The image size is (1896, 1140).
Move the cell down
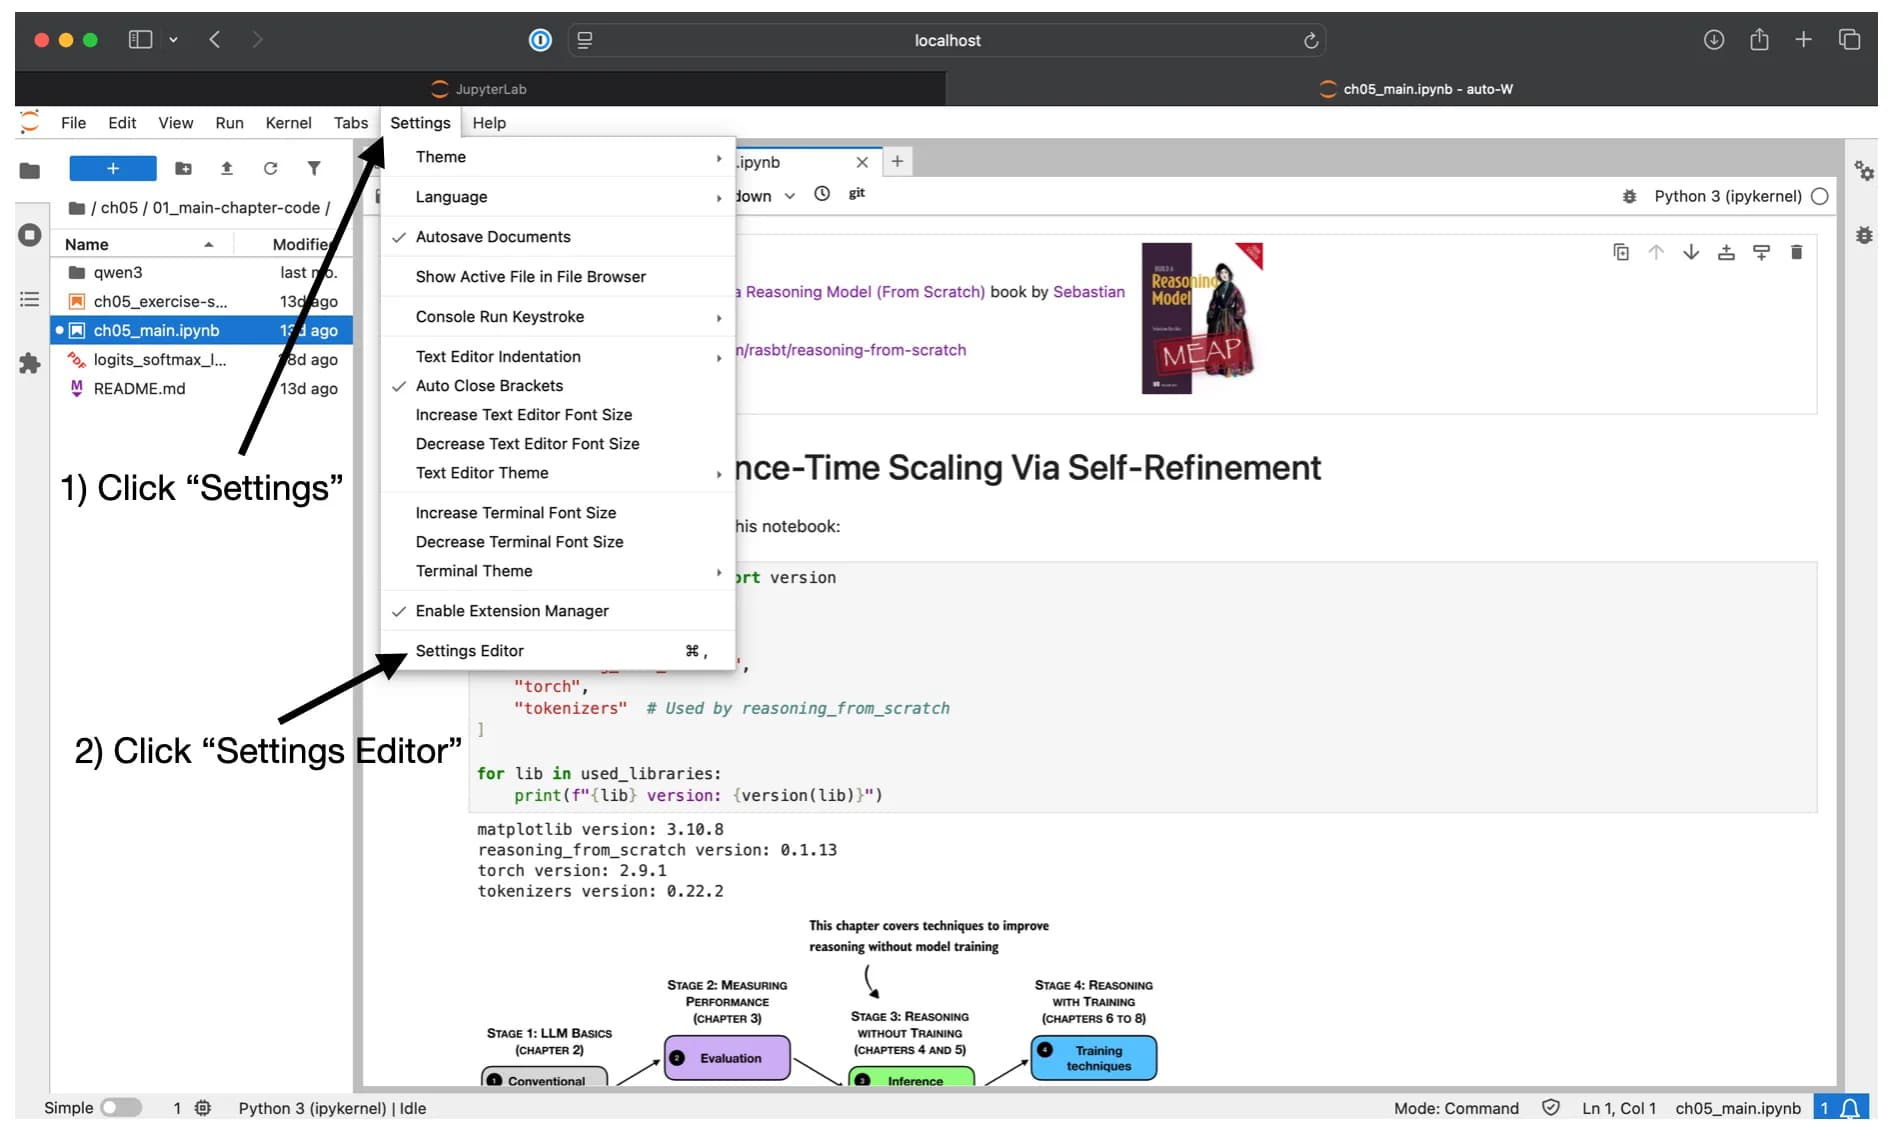tap(1691, 252)
